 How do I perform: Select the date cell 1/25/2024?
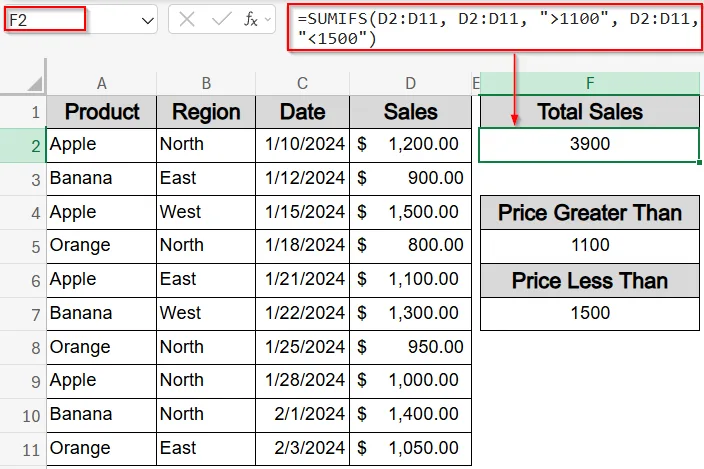(303, 348)
